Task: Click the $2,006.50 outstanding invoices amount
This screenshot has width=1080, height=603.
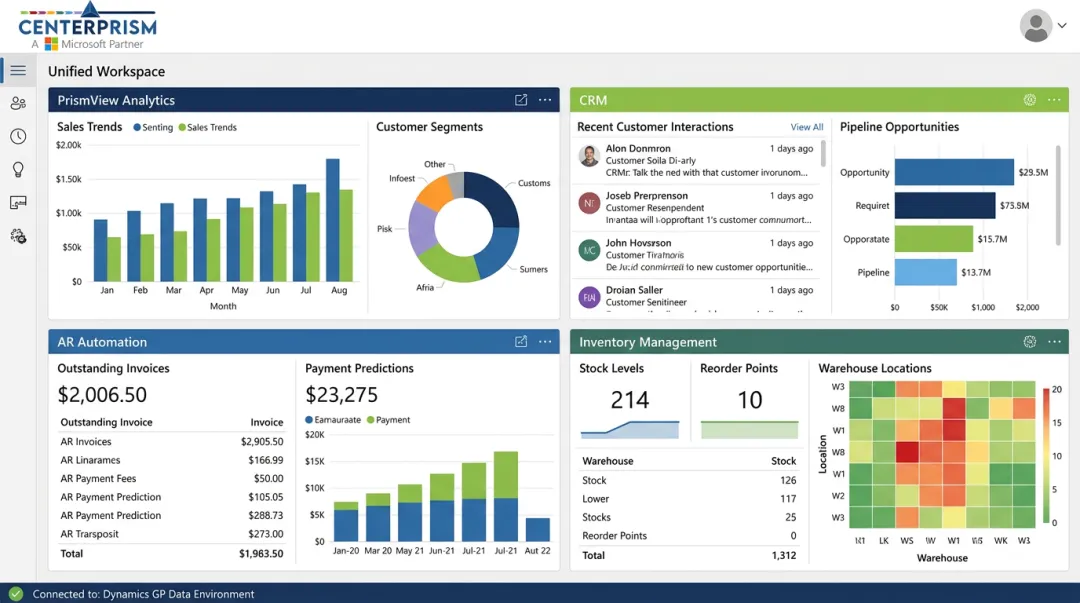Action: (x=102, y=394)
